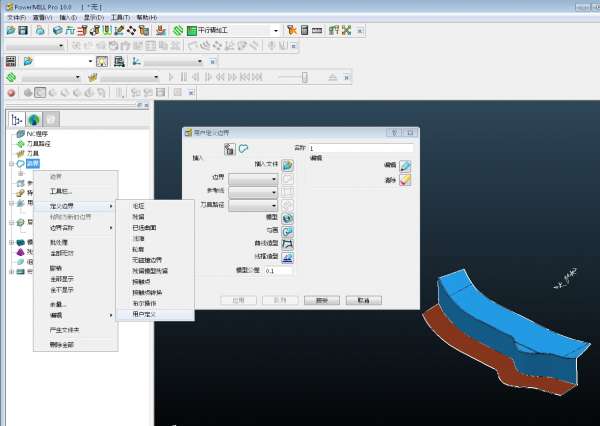Viewport: 600px width, 426px height.
Task: Click the 应用 button in the dialog
Action: (239, 300)
